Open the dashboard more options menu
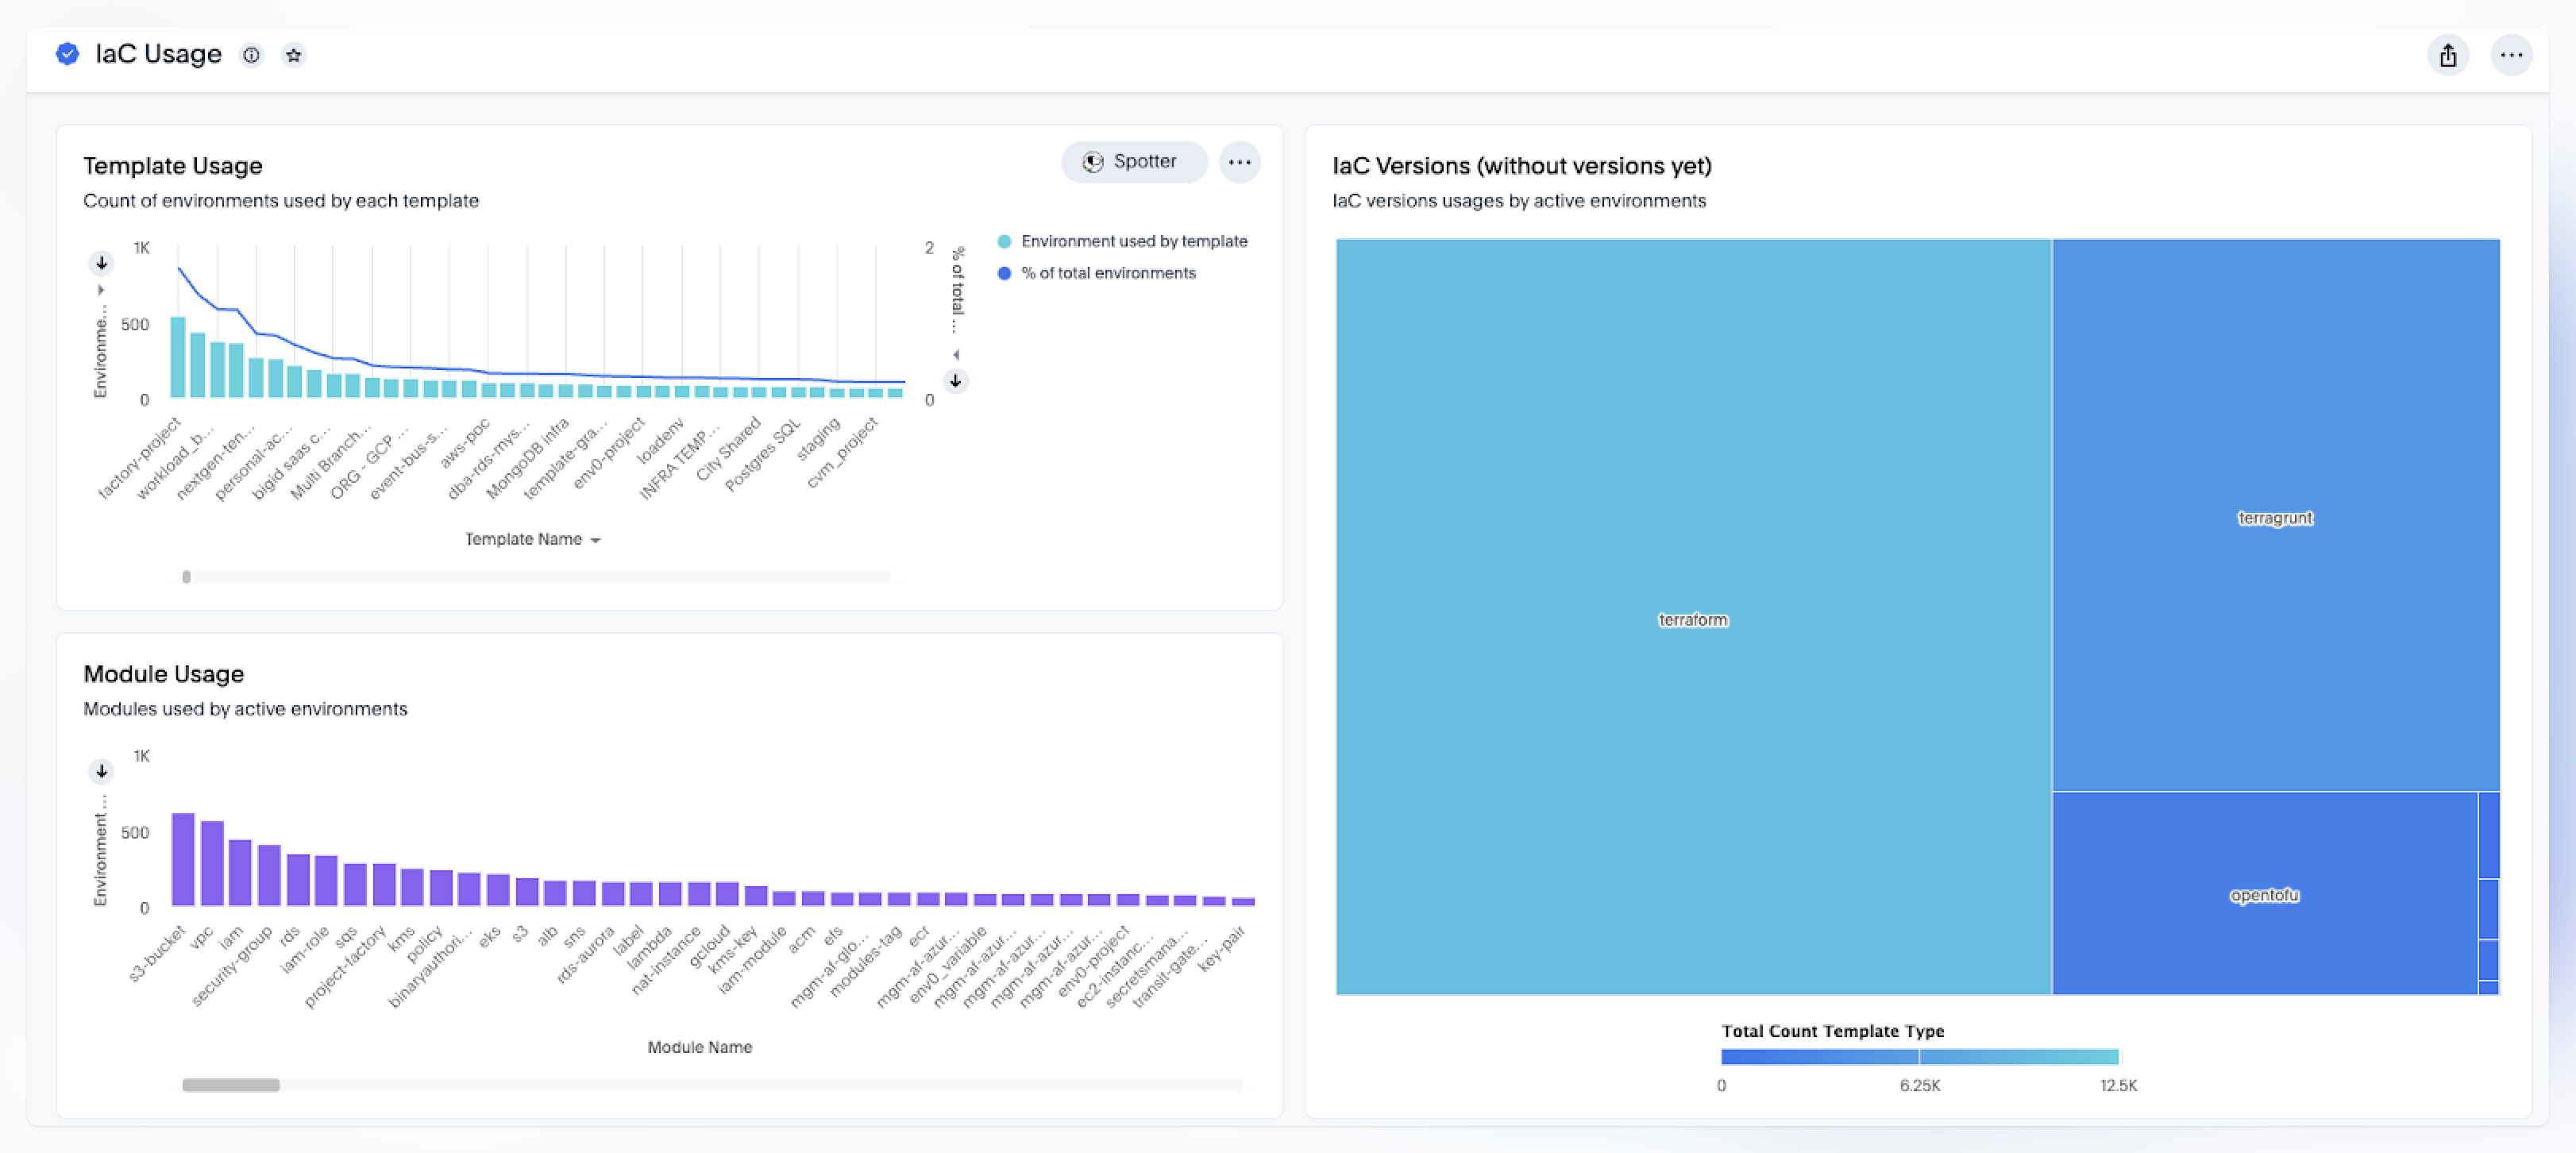 coord(2511,55)
